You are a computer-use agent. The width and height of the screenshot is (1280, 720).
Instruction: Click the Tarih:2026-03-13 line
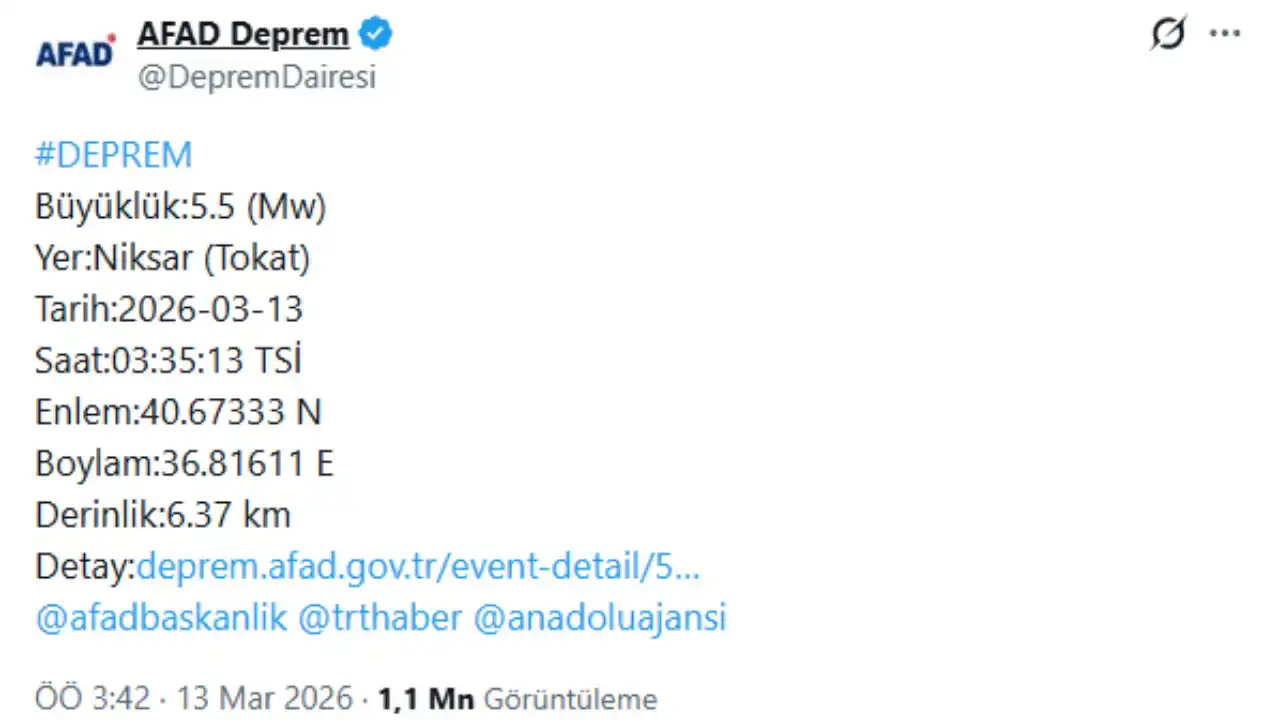pyautogui.click(x=169, y=310)
